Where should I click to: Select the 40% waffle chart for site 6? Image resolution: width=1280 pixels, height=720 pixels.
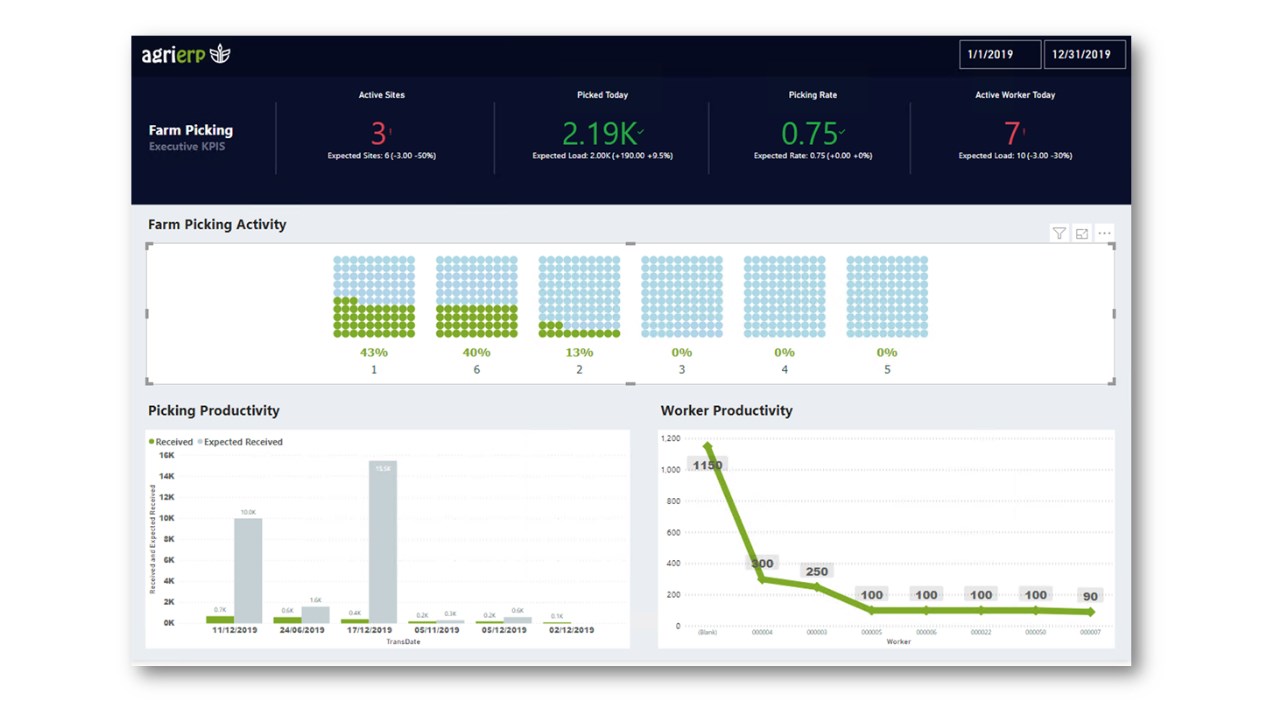477,297
